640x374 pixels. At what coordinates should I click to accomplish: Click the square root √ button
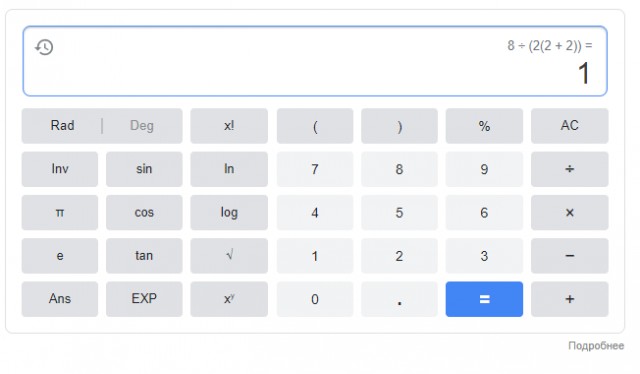[x=229, y=256]
